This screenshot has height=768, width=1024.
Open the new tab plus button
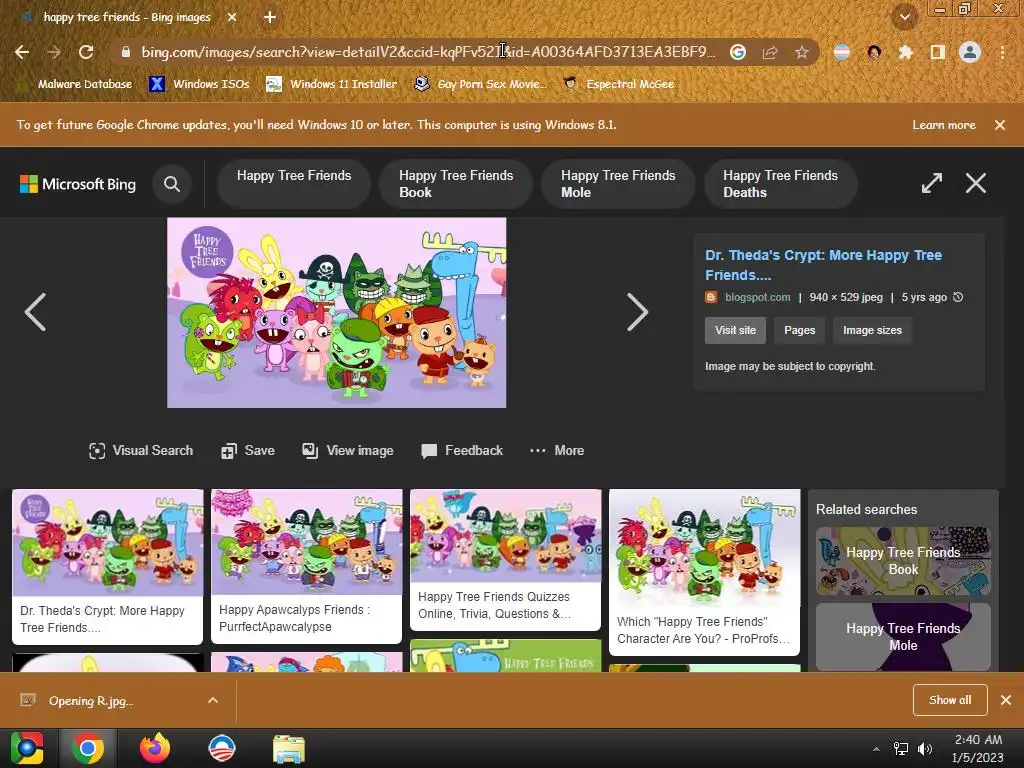point(270,18)
